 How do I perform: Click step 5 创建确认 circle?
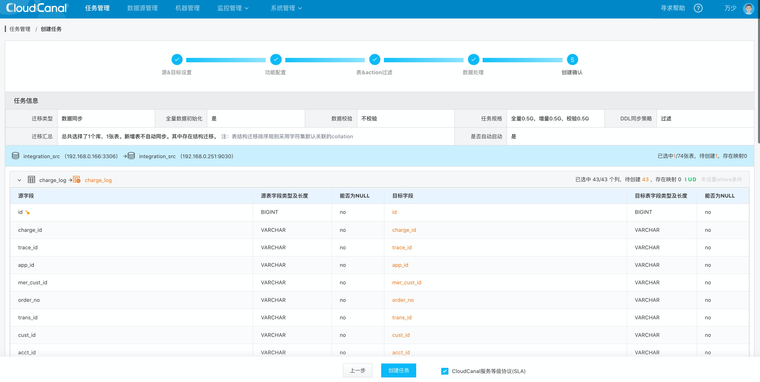point(572,60)
